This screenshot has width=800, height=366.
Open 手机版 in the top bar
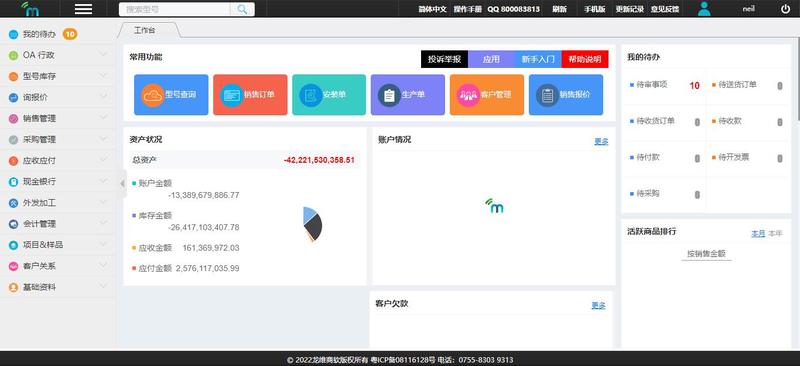pyautogui.click(x=594, y=9)
